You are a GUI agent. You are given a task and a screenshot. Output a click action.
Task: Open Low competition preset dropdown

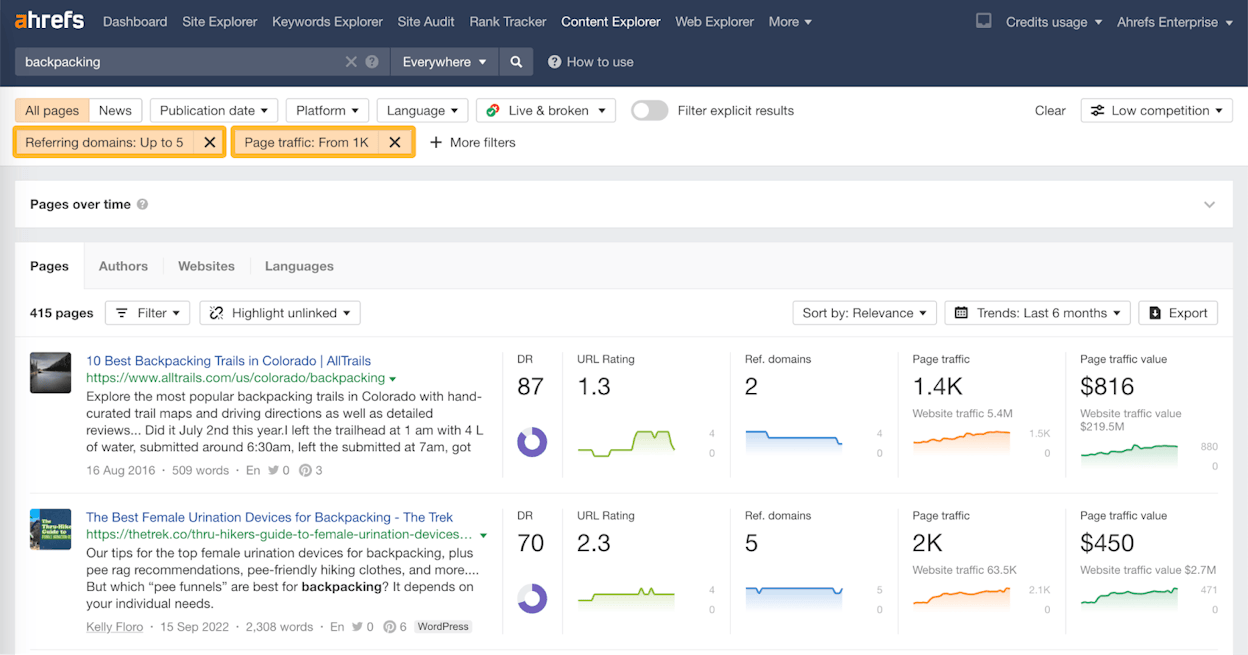click(x=1156, y=111)
